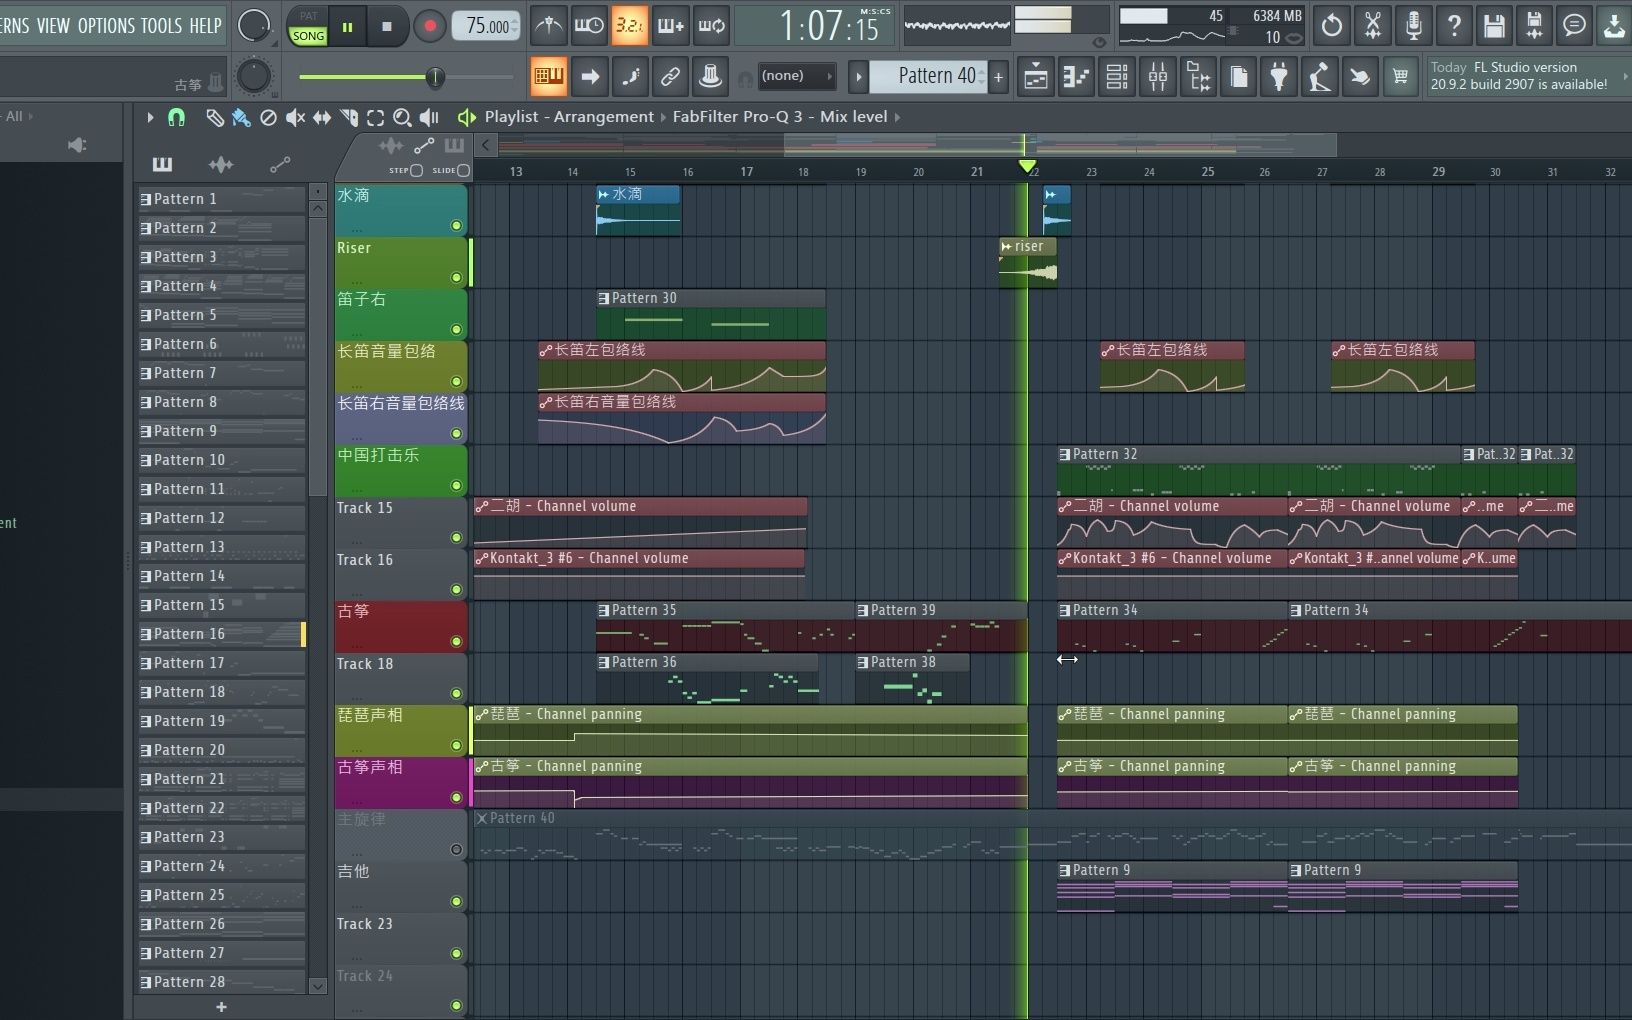This screenshot has height=1020, width=1632.
Task: Pause playback
Action: coord(347,27)
